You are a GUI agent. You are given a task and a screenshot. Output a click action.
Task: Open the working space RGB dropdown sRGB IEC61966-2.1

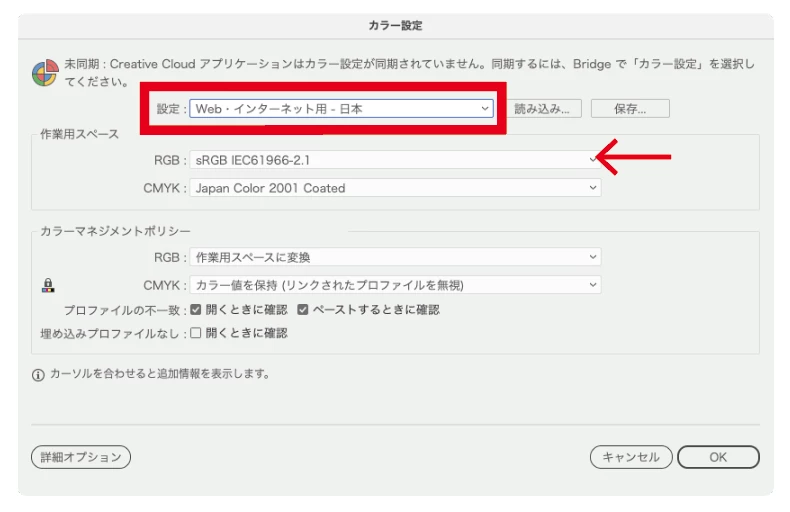click(x=395, y=160)
